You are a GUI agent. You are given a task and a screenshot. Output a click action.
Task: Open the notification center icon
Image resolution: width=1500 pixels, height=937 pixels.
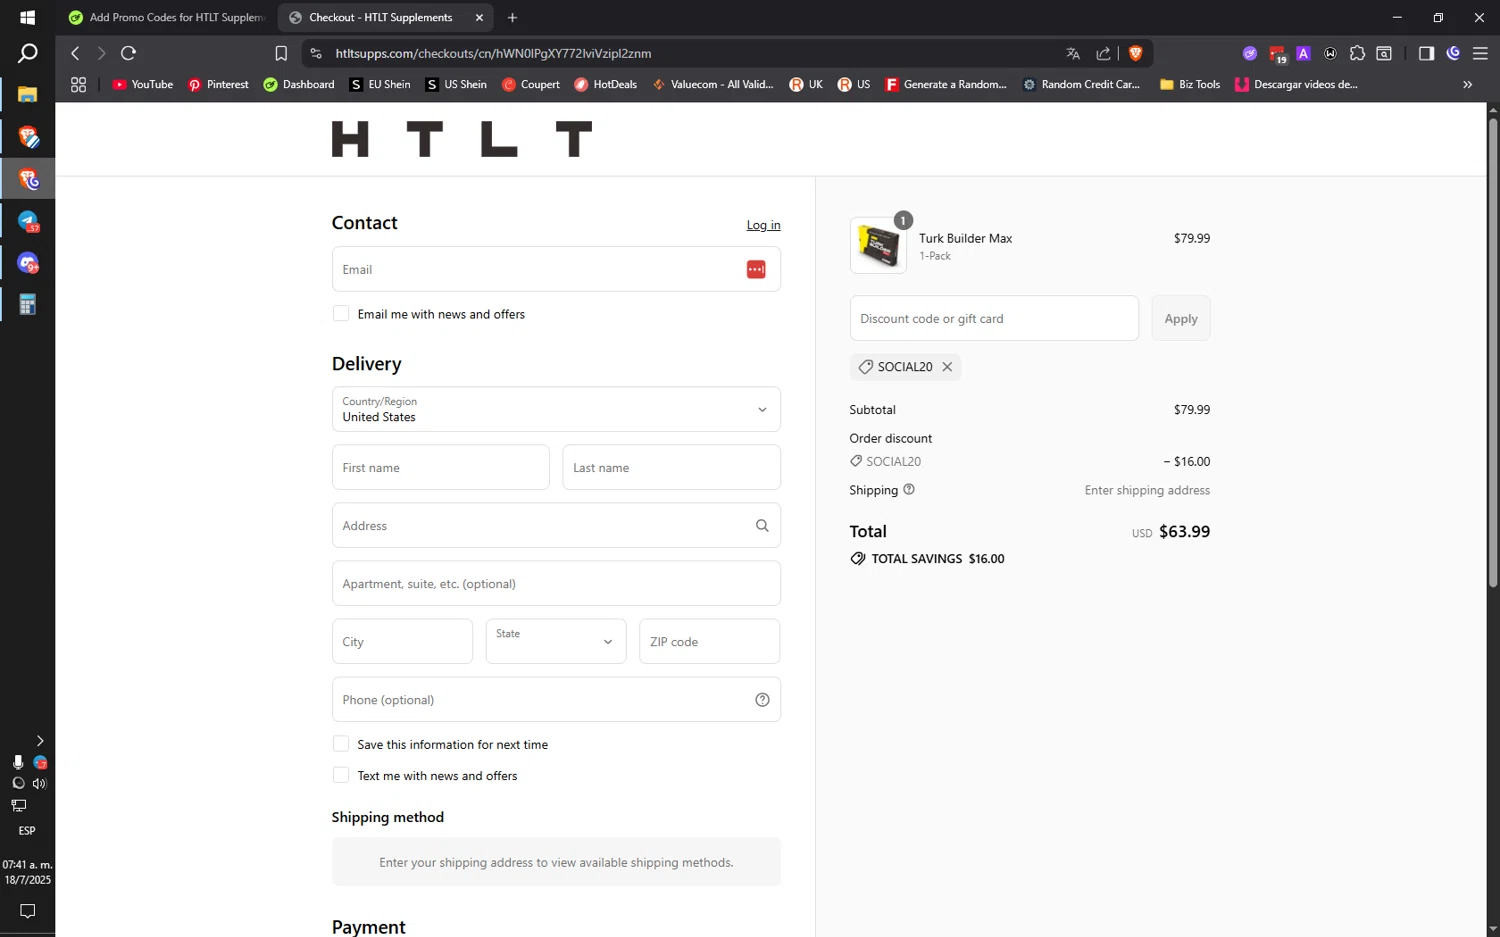click(27, 911)
